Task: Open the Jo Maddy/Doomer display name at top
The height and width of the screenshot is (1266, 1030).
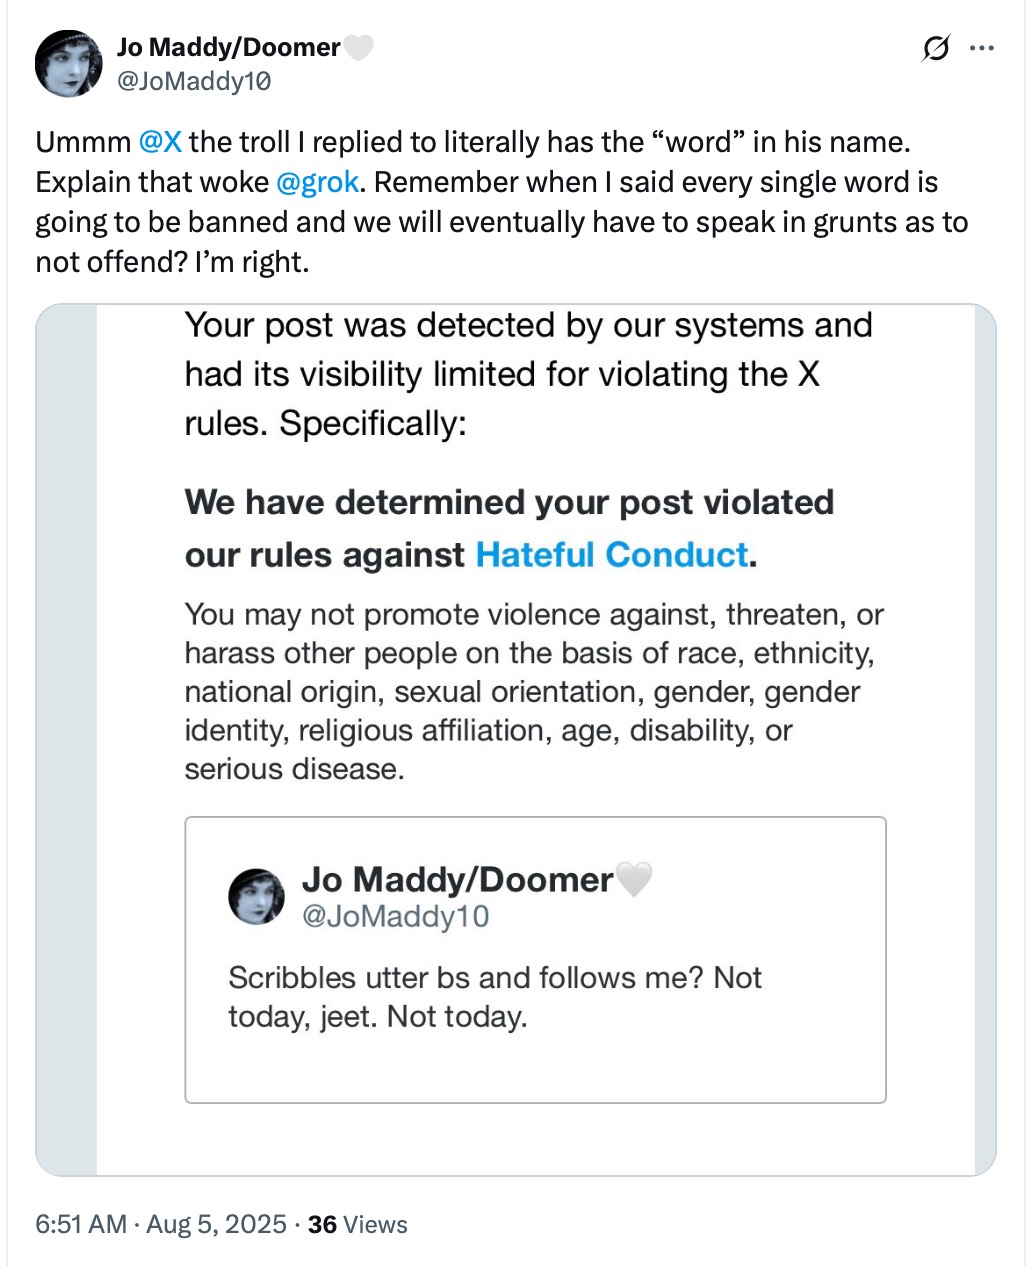Action: point(228,48)
